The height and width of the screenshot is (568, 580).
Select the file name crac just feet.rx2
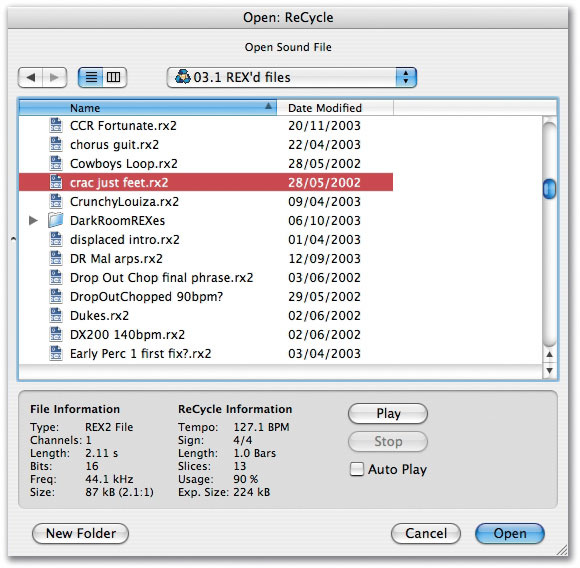coord(119,183)
